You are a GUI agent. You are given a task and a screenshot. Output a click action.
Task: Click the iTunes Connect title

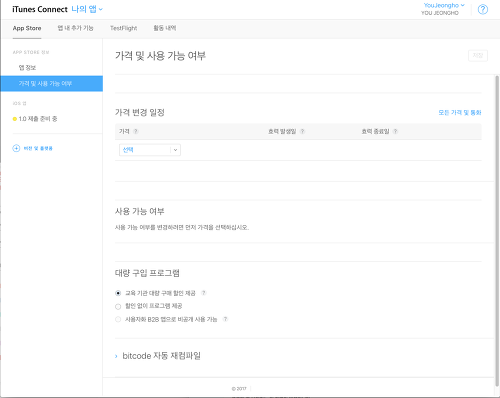[x=40, y=9]
